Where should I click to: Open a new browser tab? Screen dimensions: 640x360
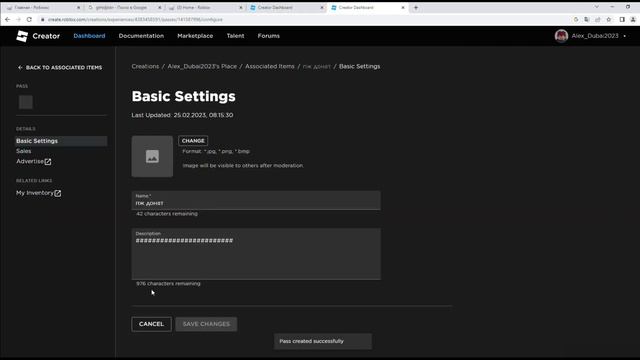coord(416,7)
